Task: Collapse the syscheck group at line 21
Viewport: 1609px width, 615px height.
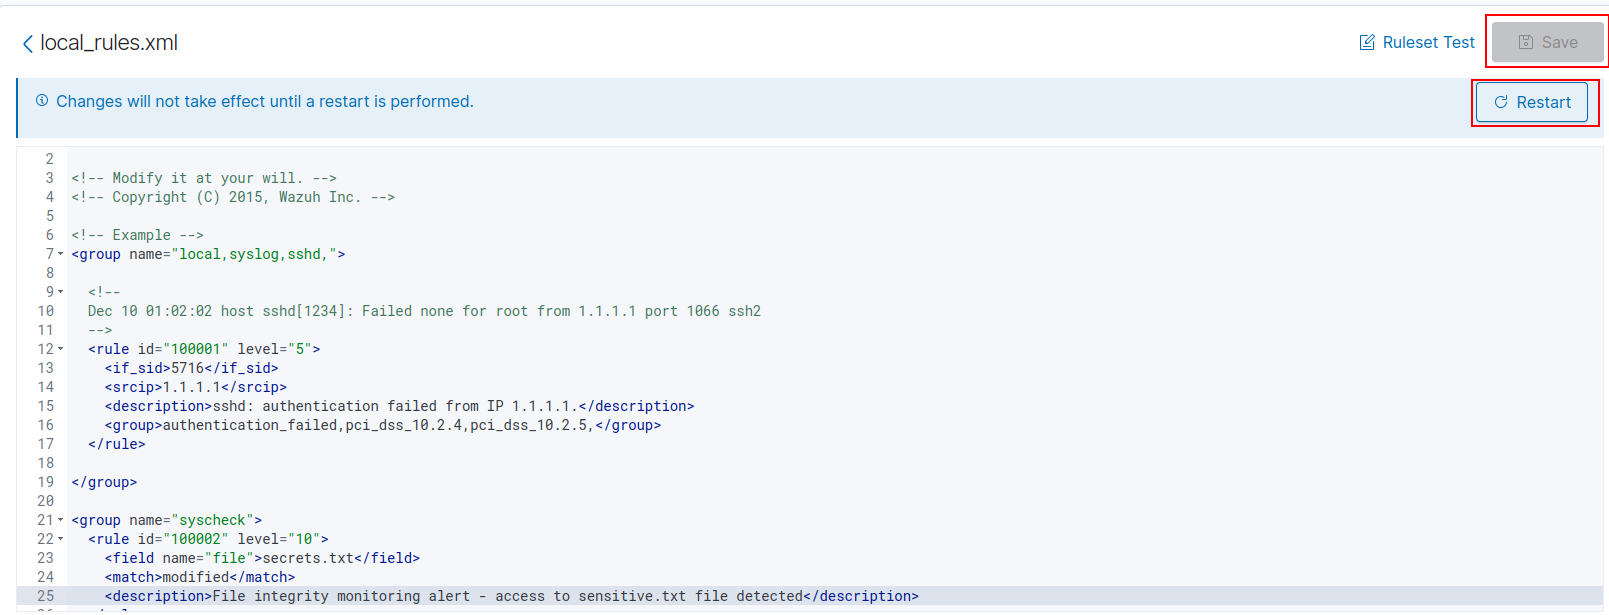Action: click(x=61, y=520)
